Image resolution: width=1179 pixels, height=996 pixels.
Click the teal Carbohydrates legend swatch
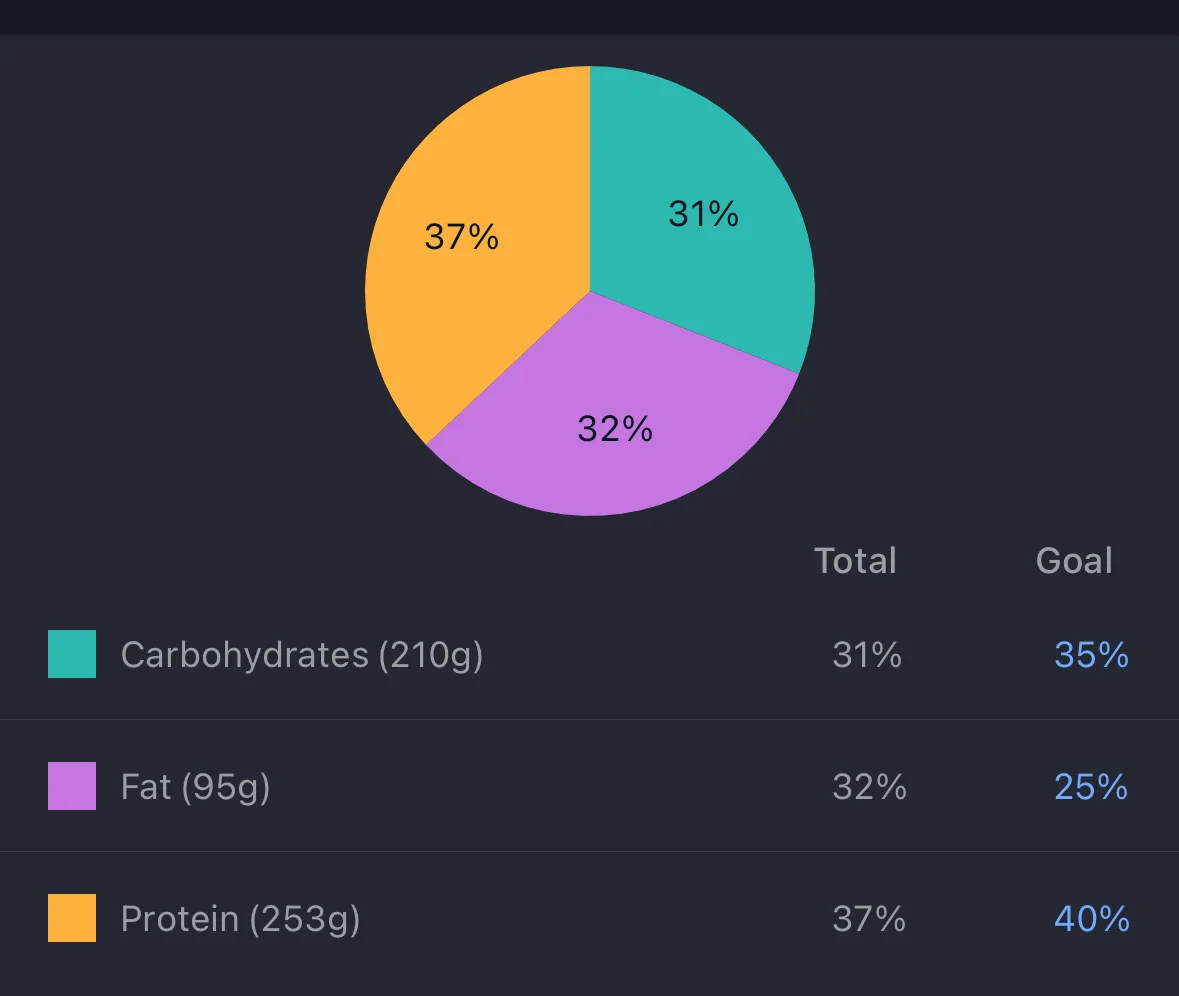click(72, 654)
